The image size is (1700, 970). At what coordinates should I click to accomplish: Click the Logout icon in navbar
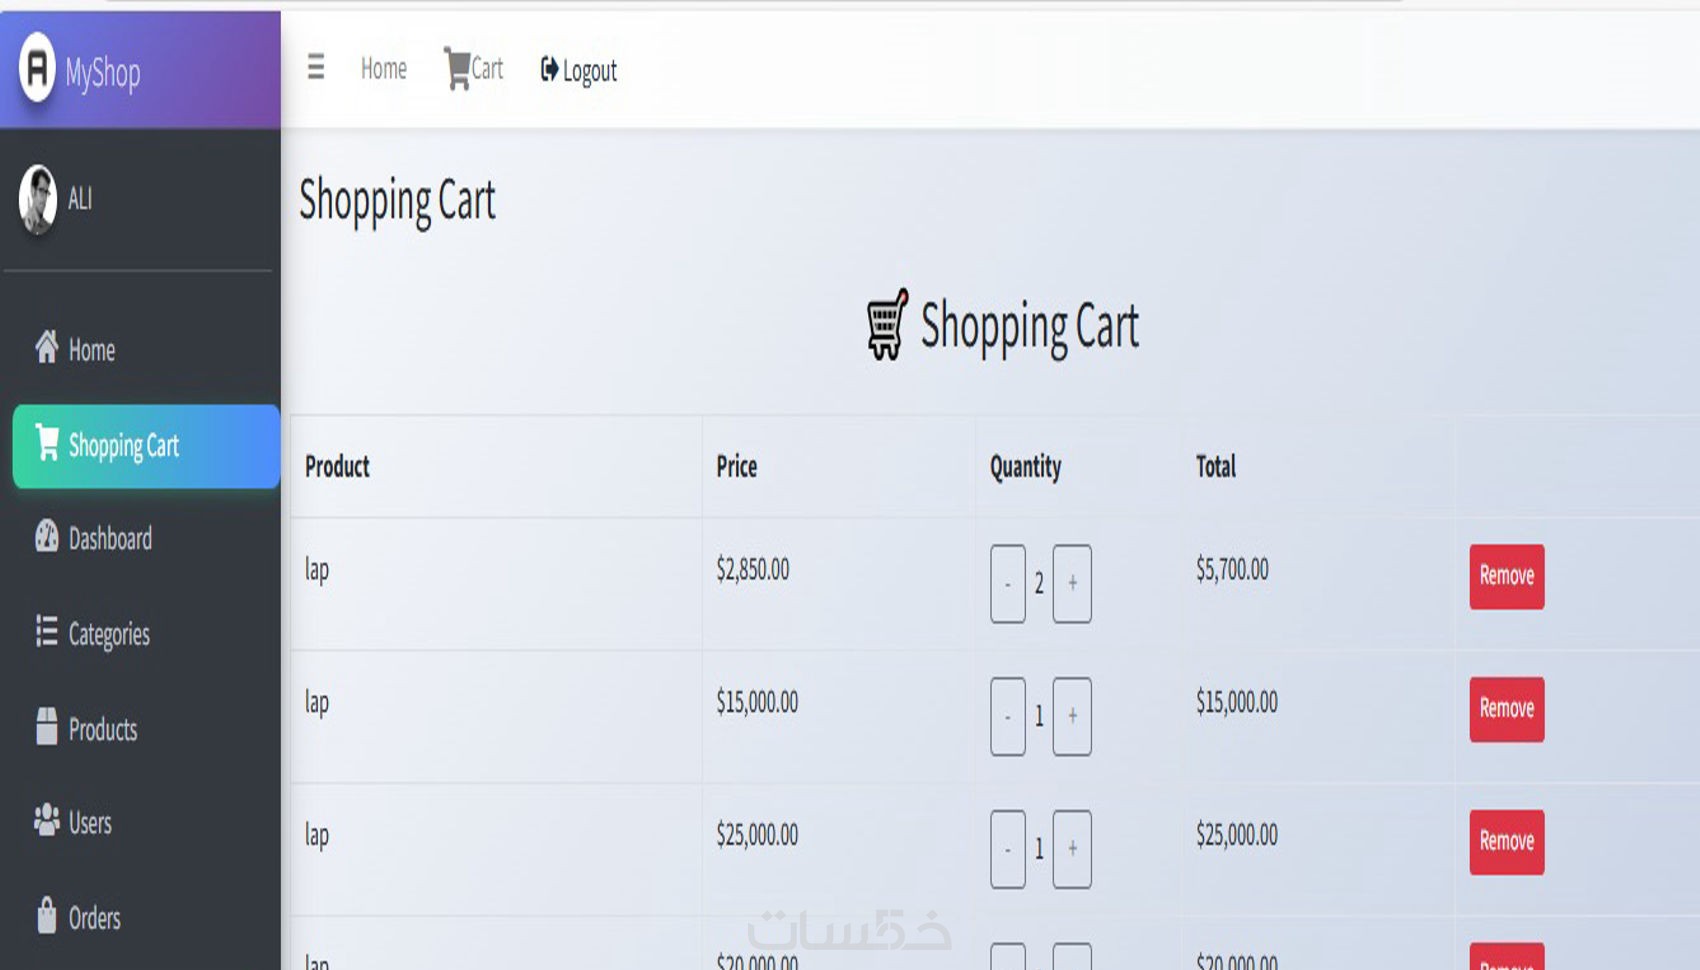point(549,69)
